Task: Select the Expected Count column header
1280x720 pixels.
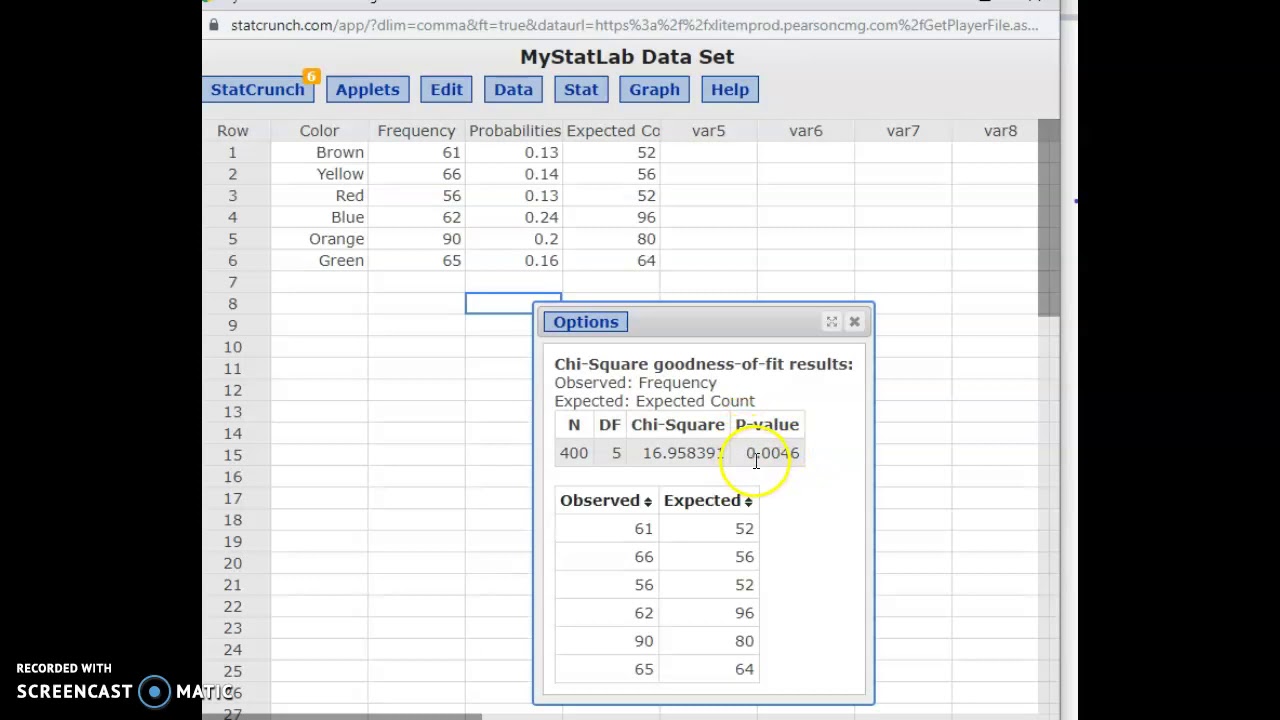Action: 611,131
